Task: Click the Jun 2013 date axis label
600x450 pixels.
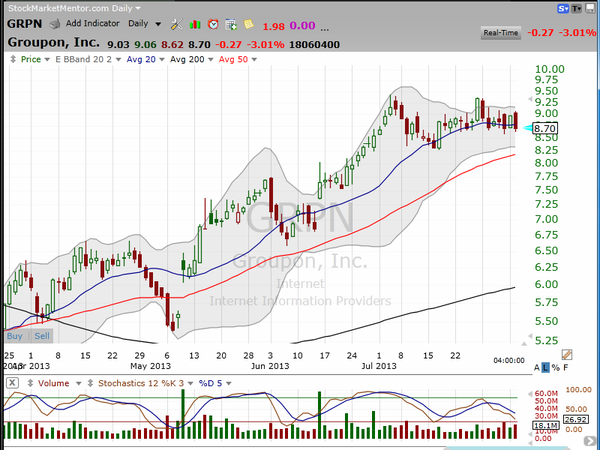Action: click(x=270, y=366)
